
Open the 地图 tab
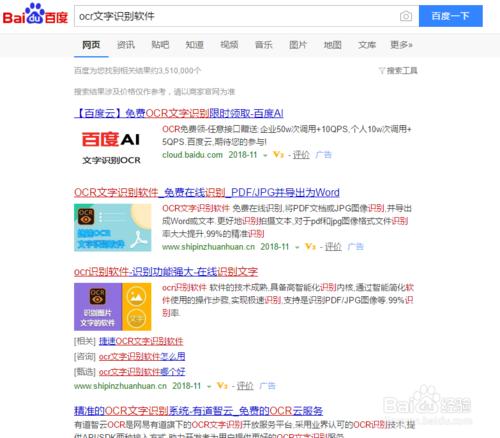(333, 45)
